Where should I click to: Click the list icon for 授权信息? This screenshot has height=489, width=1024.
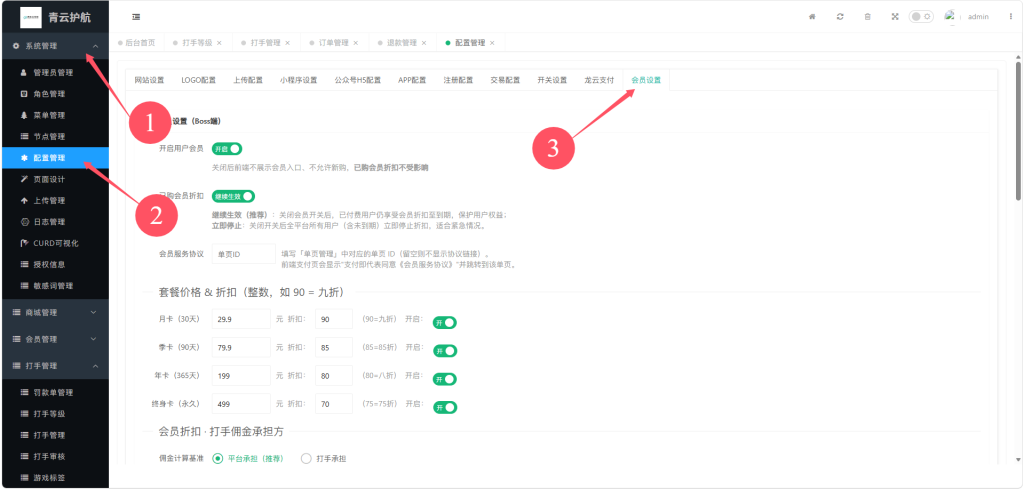24,264
